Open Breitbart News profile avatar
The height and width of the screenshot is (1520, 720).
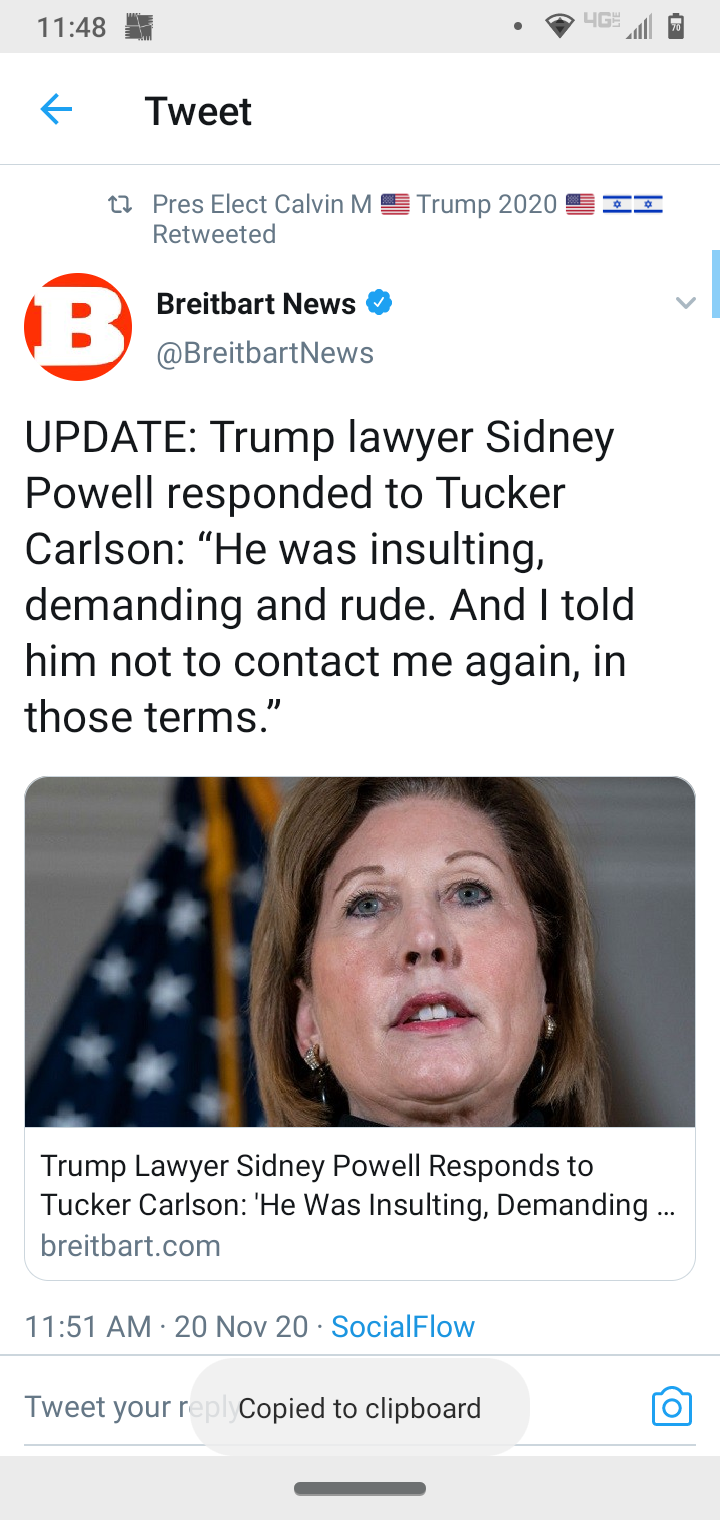(78, 327)
